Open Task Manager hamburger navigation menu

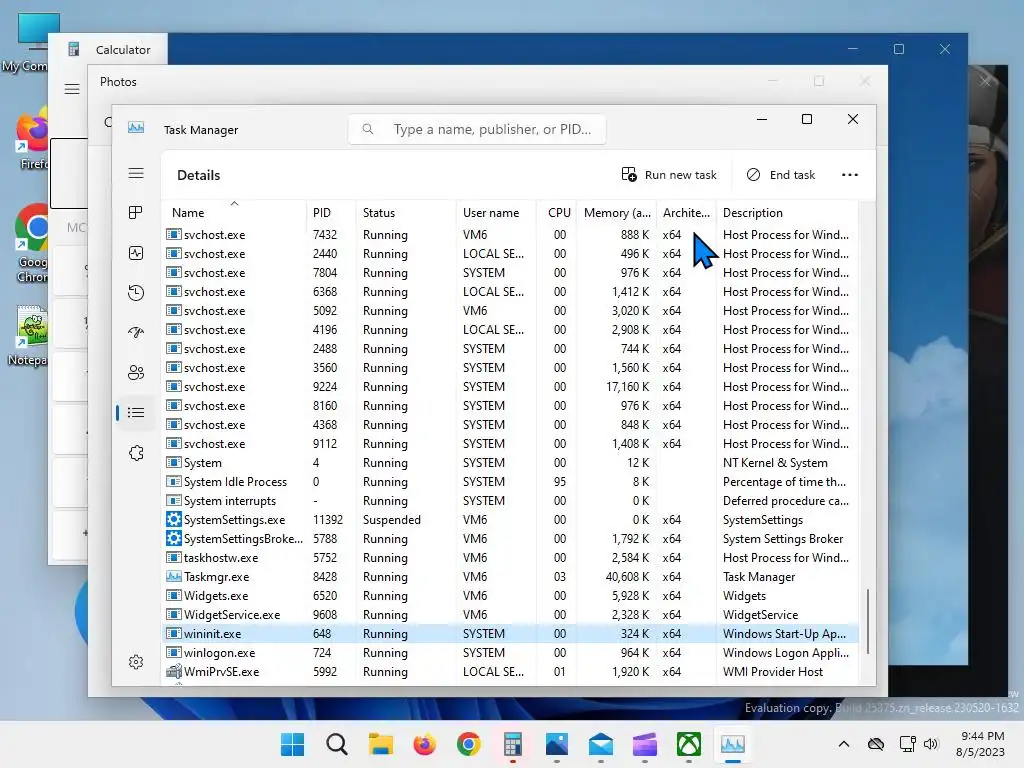click(136, 173)
